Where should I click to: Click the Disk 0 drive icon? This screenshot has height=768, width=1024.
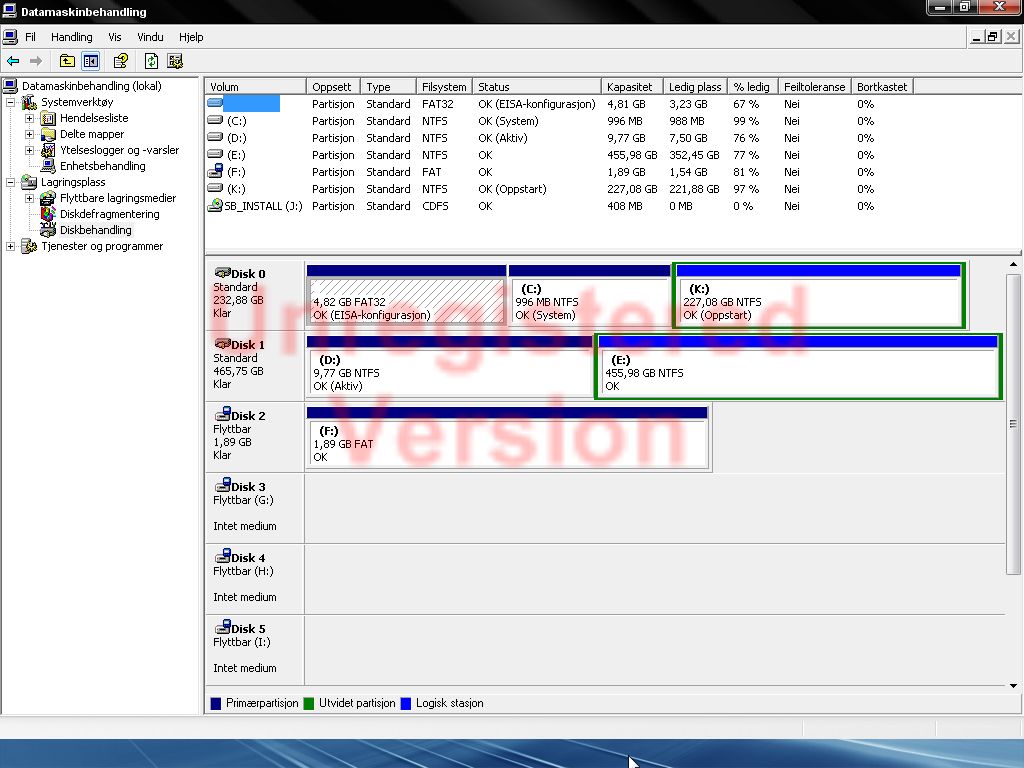pos(222,272)
